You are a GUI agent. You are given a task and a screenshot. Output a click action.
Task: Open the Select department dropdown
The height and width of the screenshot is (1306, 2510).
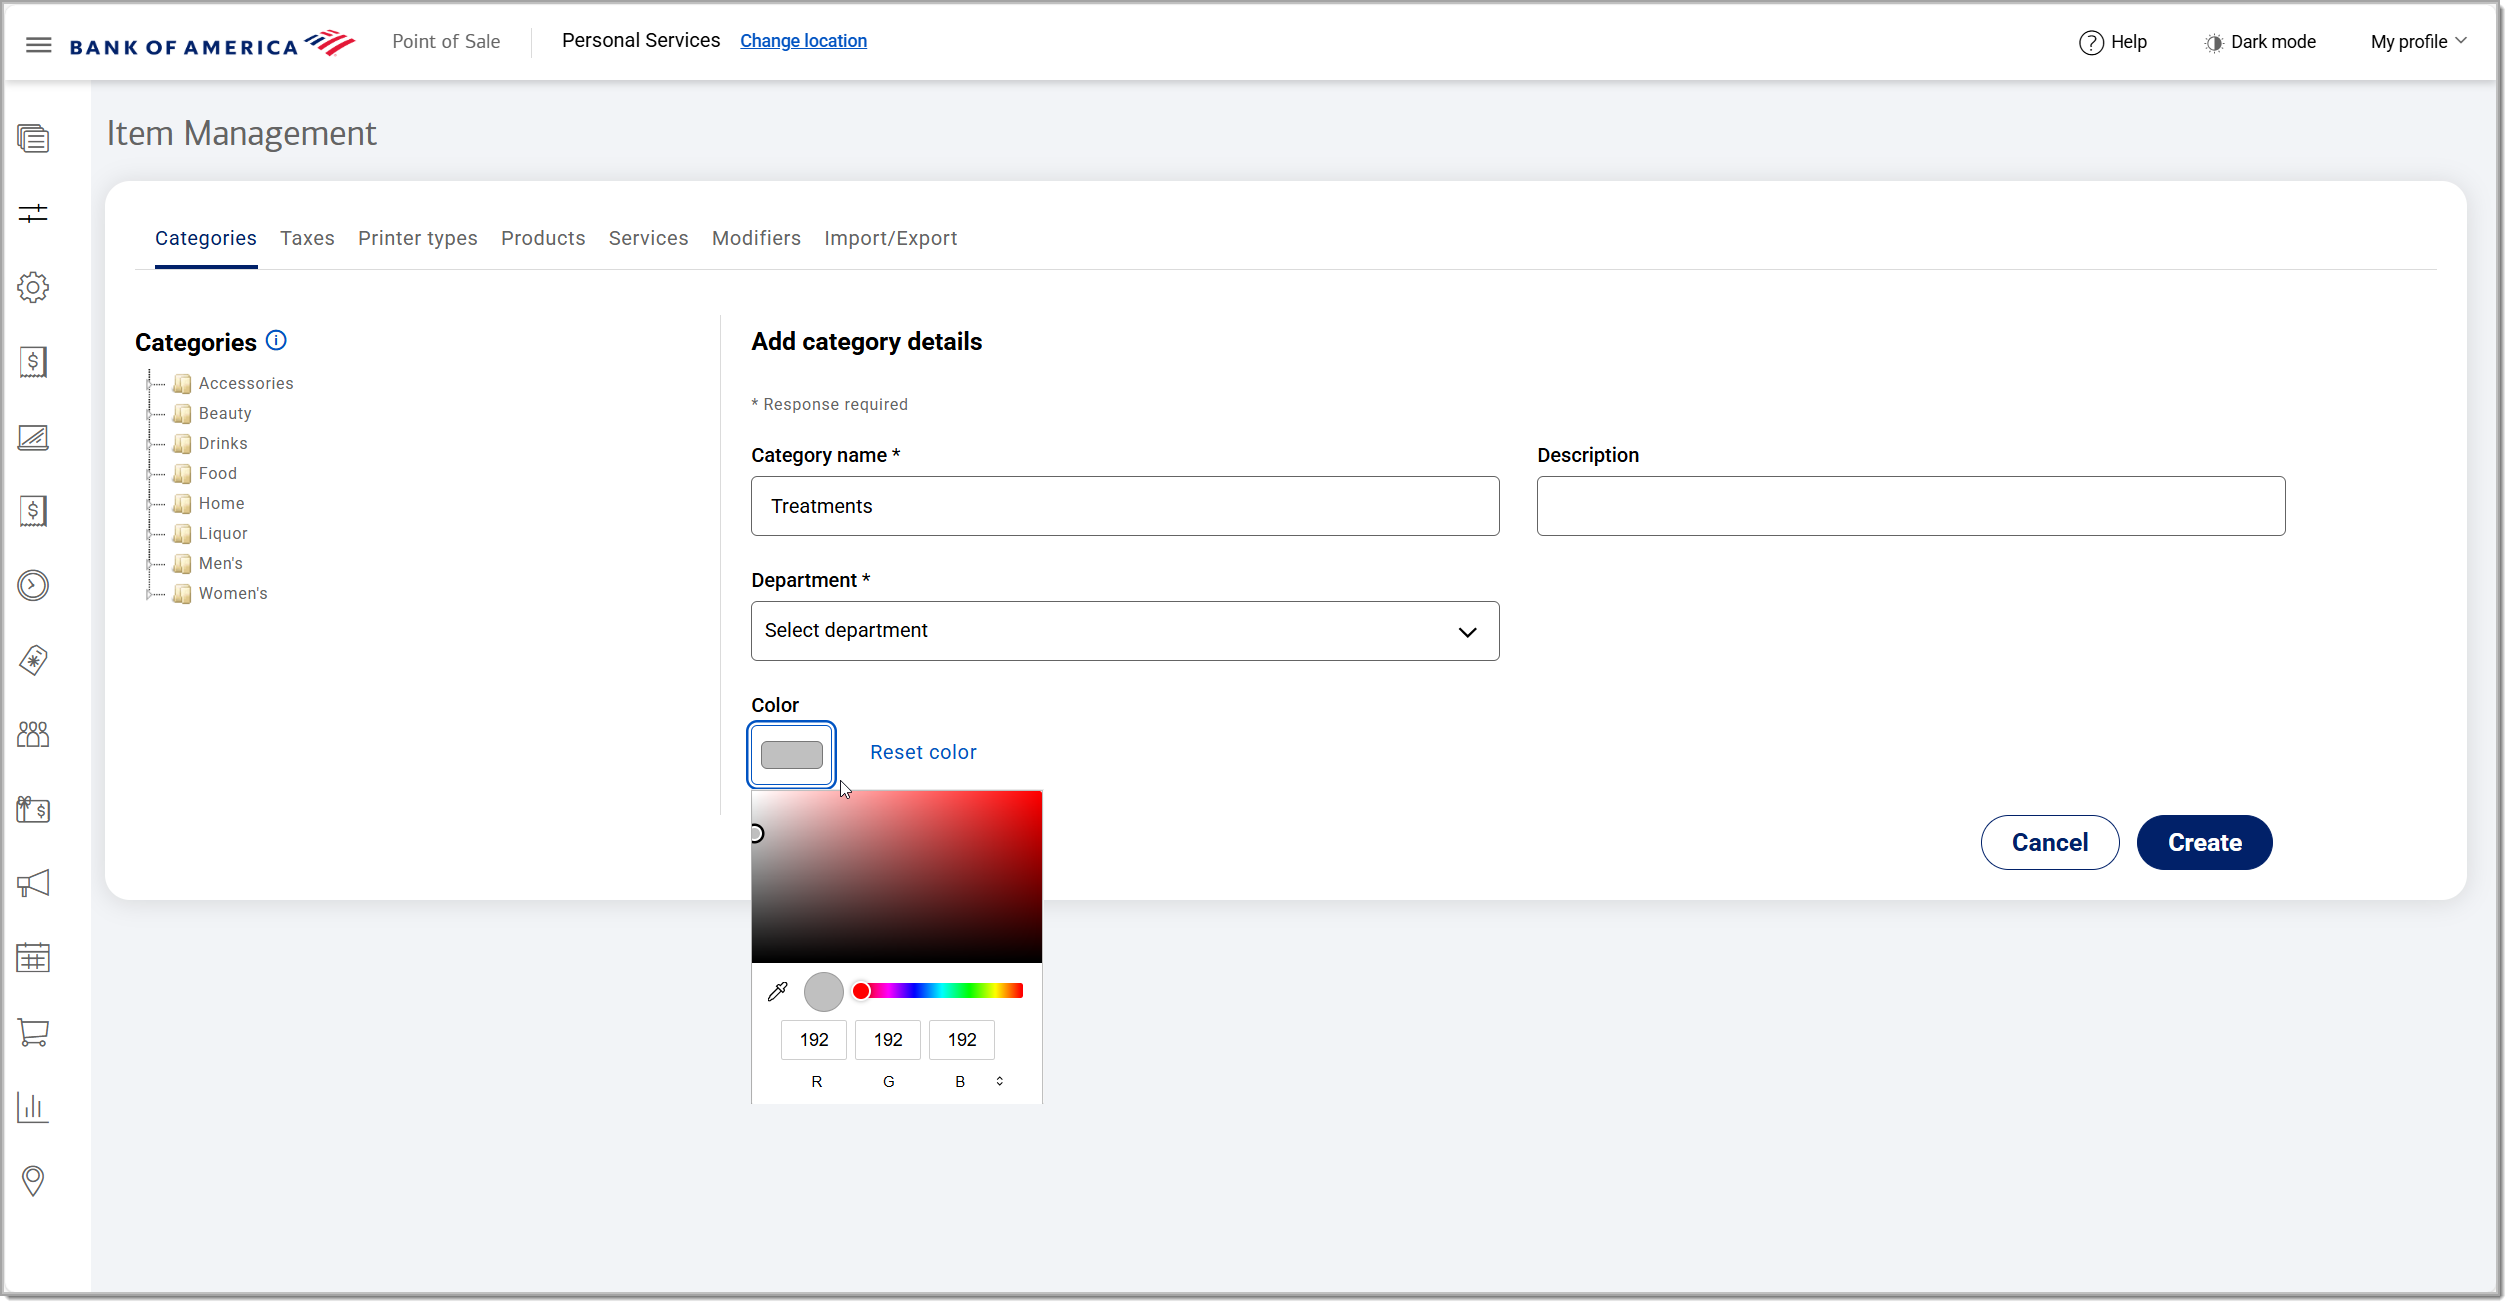[1124, 631]
